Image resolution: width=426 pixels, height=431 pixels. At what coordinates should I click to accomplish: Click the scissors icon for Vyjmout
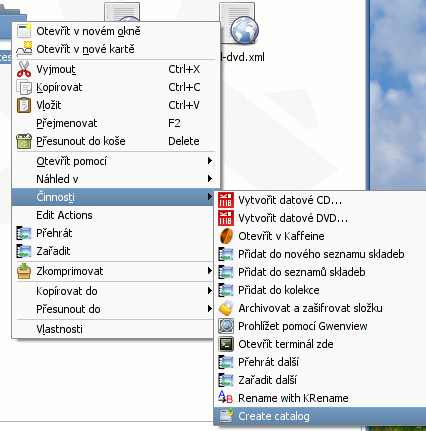click(x=24, y=69)
